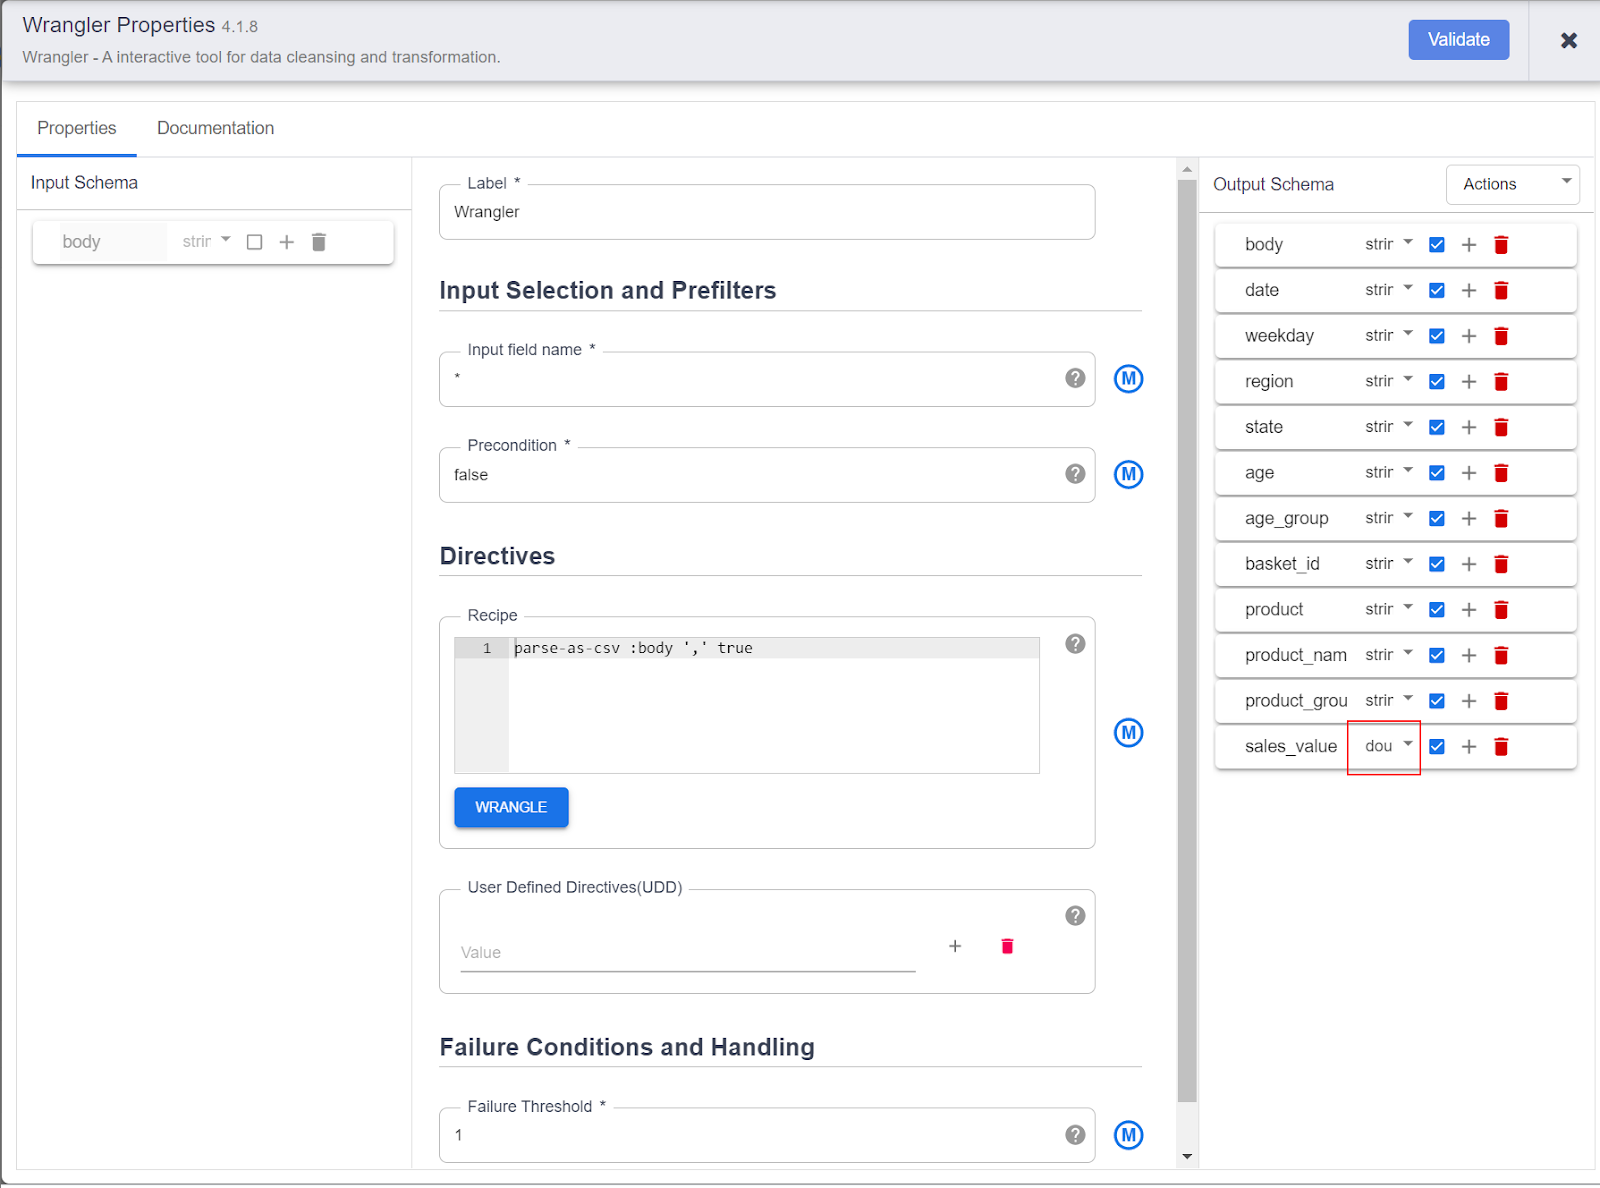Open help tooltip for Failure Threshold

pyautogui.click(x=1075, y=1135)
